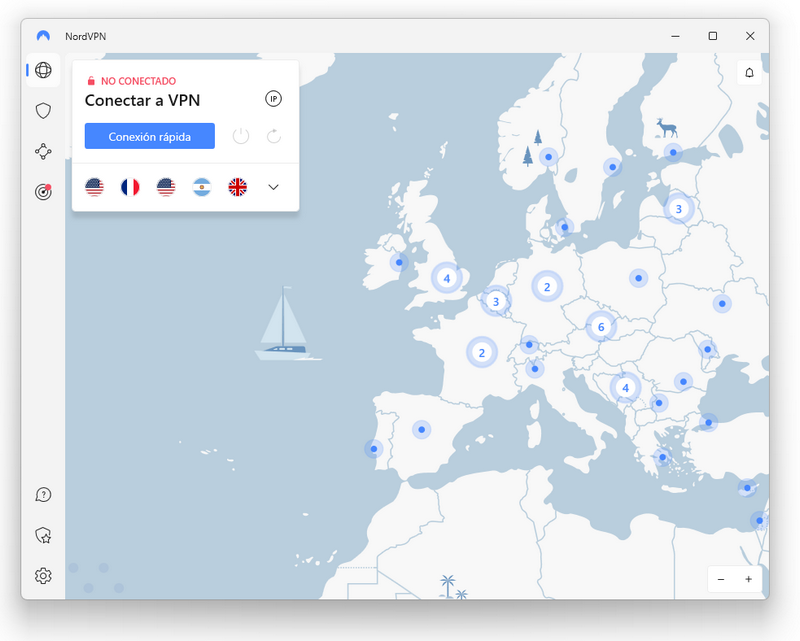800x641 pixels.
Task: Select the Moldova server dot
Action: (708, 350)
